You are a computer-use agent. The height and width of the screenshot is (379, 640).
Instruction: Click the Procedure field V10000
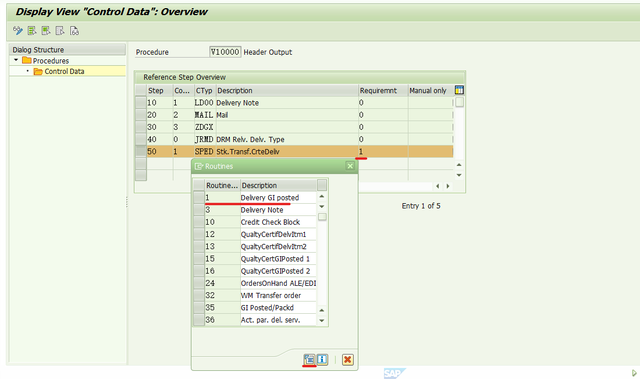(x=225, y=52)
